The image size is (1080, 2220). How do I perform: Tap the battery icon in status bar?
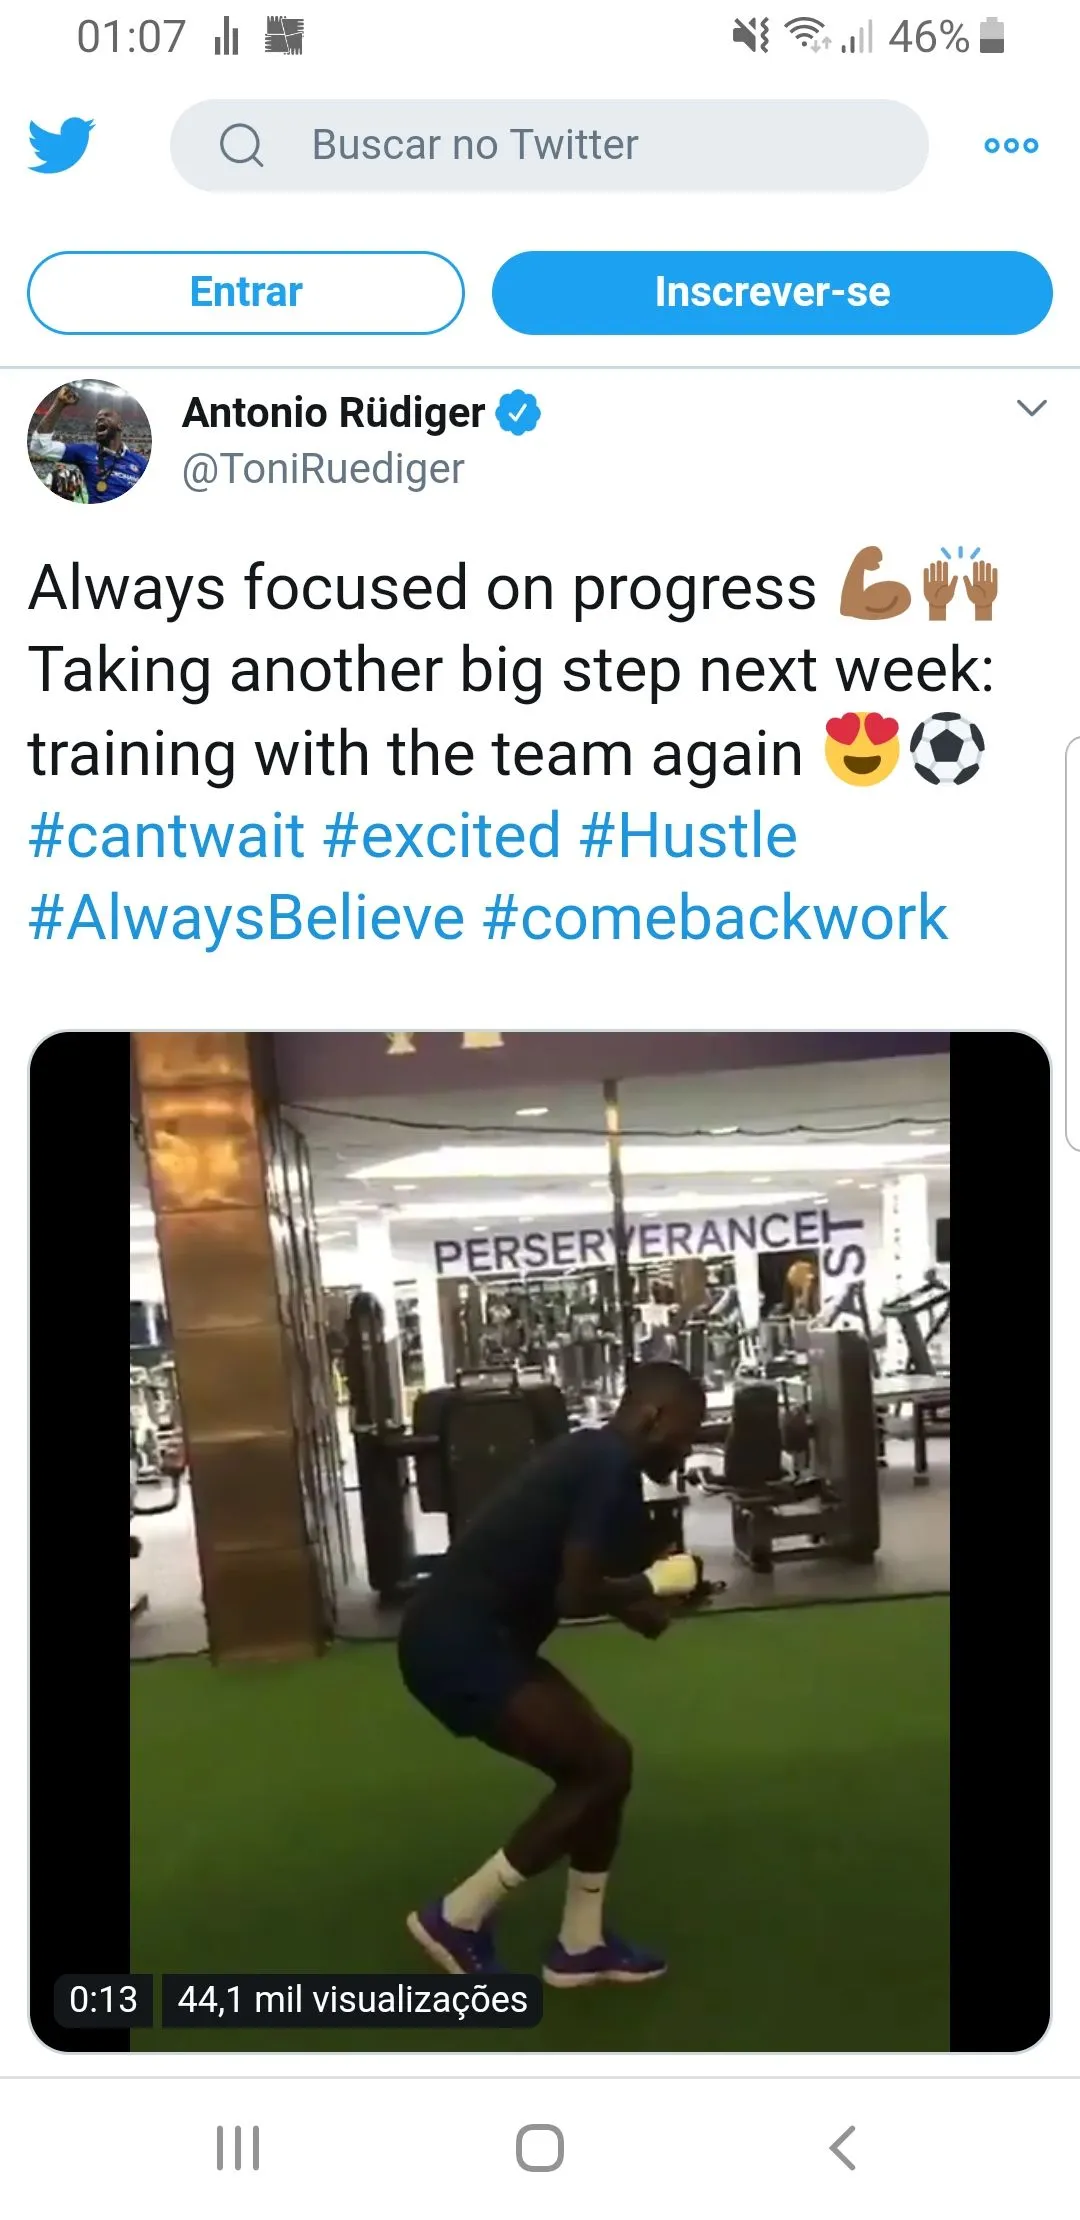992,36
